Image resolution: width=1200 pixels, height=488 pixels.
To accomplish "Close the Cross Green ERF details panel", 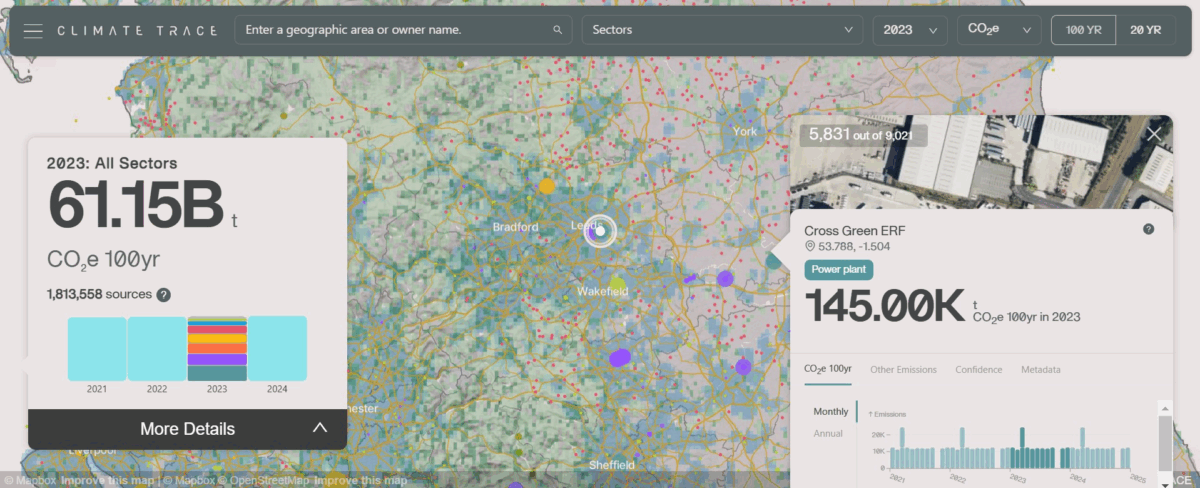I will tap(1154, 134).
